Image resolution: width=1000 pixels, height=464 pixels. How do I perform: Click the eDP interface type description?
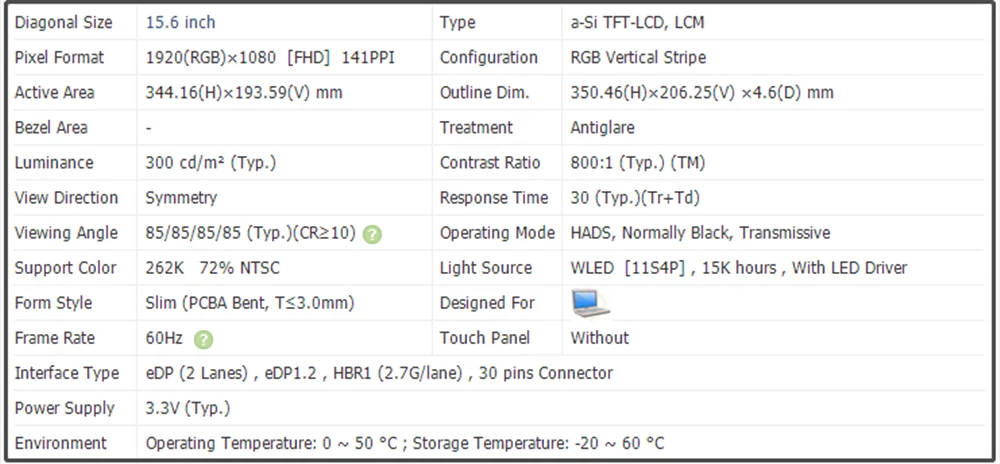tap(379, 373)
